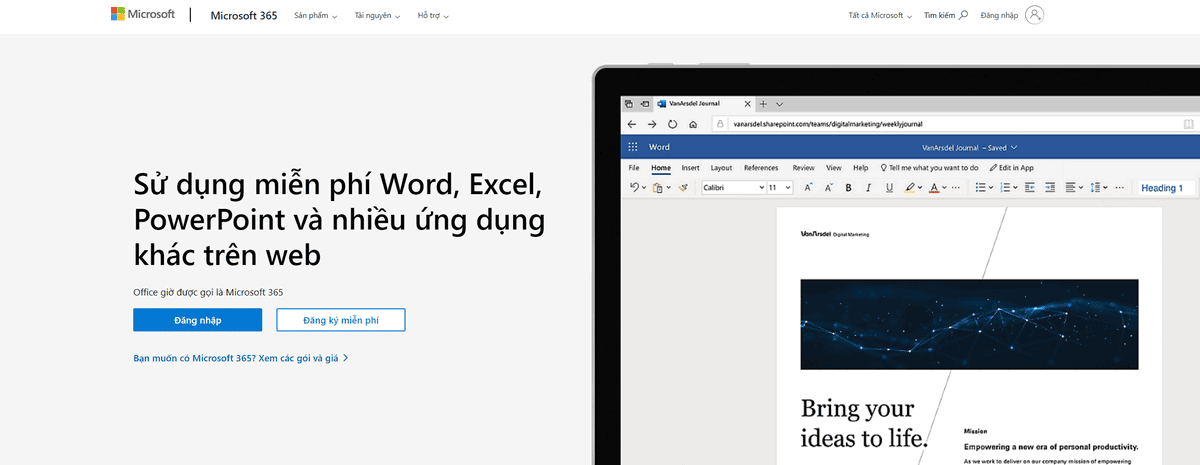This screenshot has height=465, width=1200.
Task: Open the Microsoft 365 header link
Action: (x=244, y=15)
